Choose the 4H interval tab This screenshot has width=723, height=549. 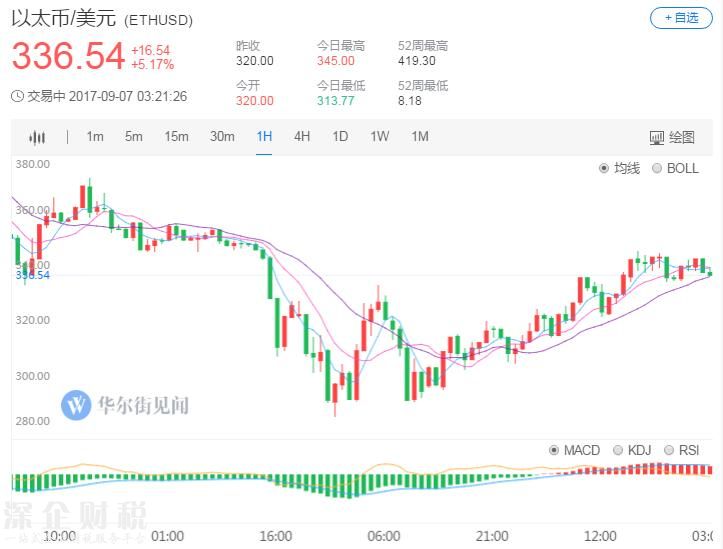302,136
